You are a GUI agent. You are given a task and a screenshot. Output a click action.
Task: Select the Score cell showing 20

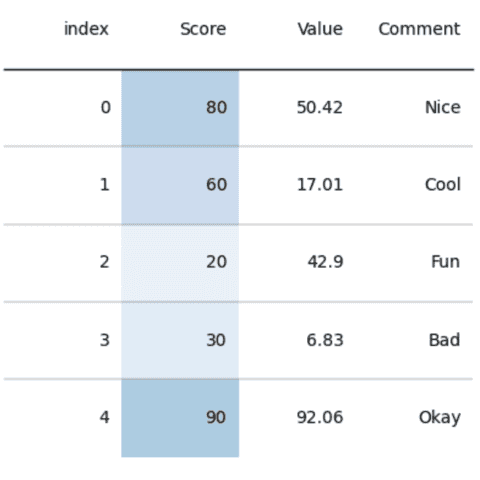(180, 263)
